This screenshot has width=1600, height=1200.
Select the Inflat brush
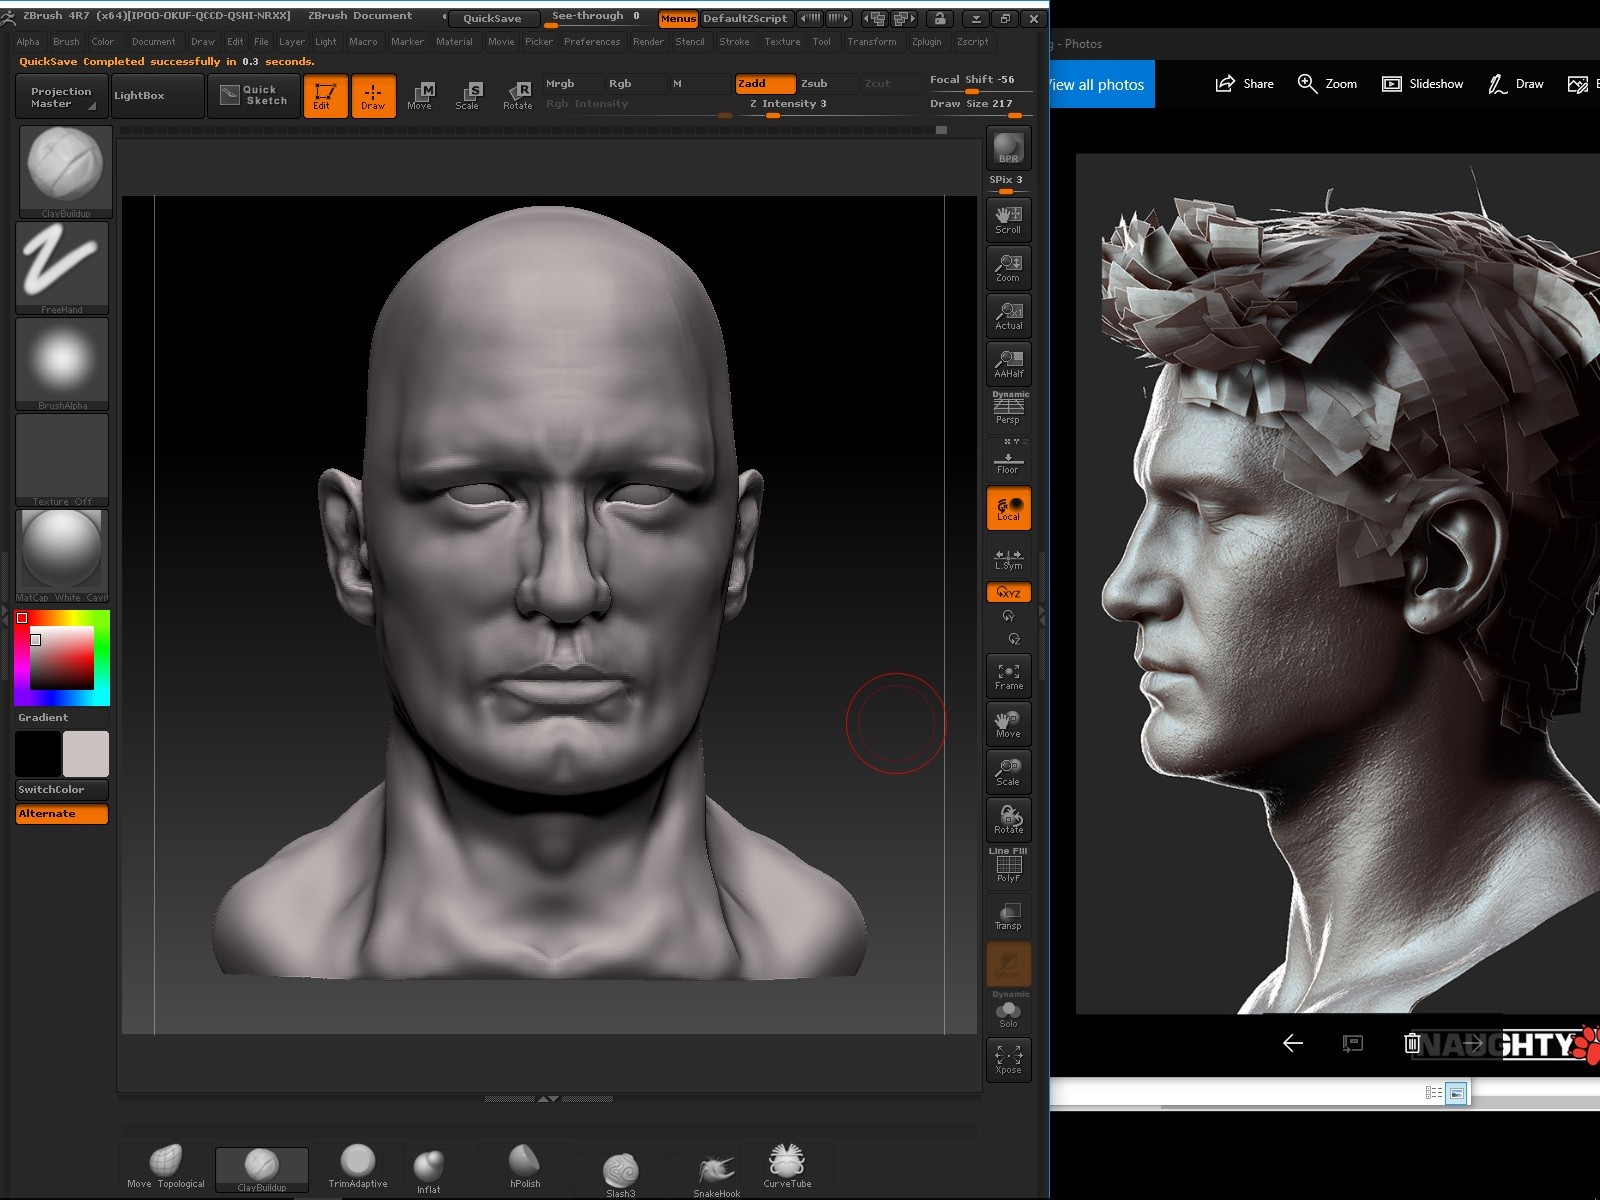tap(430, 1165)
